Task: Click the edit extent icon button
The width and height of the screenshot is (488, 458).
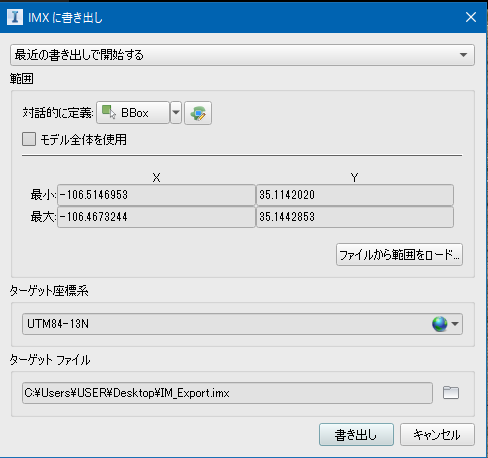Action: 198,113
